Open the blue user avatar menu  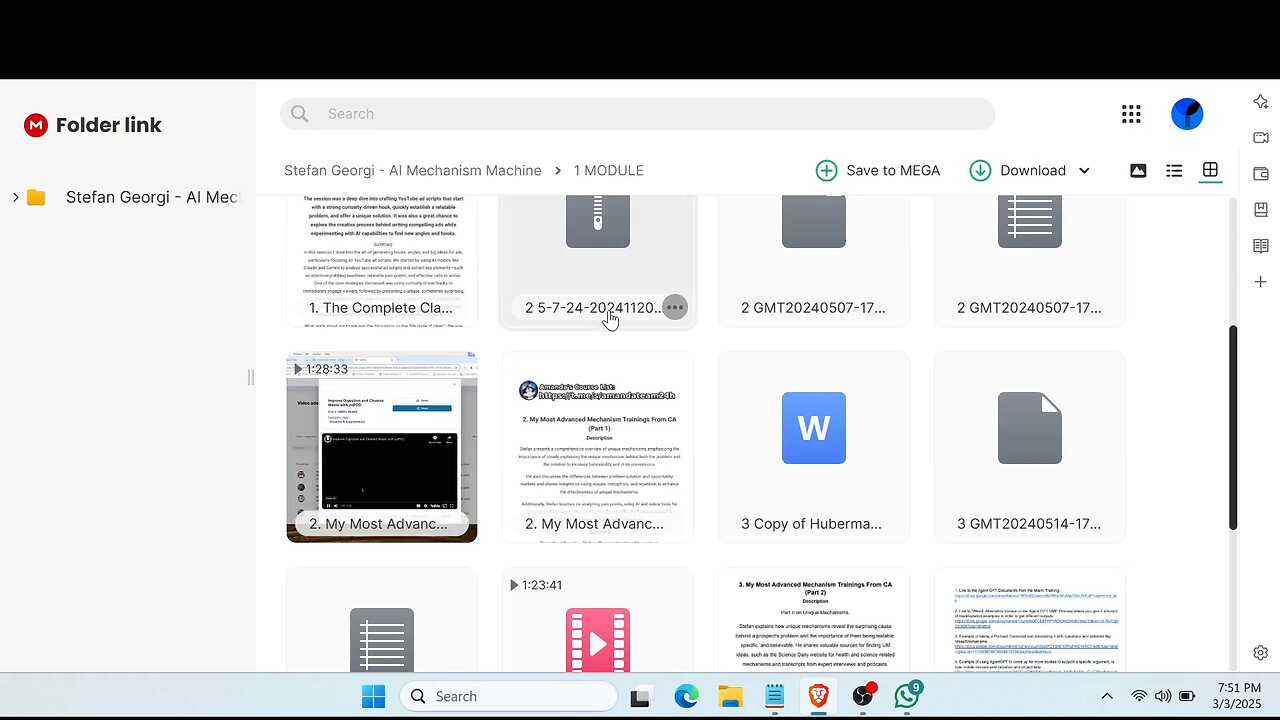[x=1187, y=114]
